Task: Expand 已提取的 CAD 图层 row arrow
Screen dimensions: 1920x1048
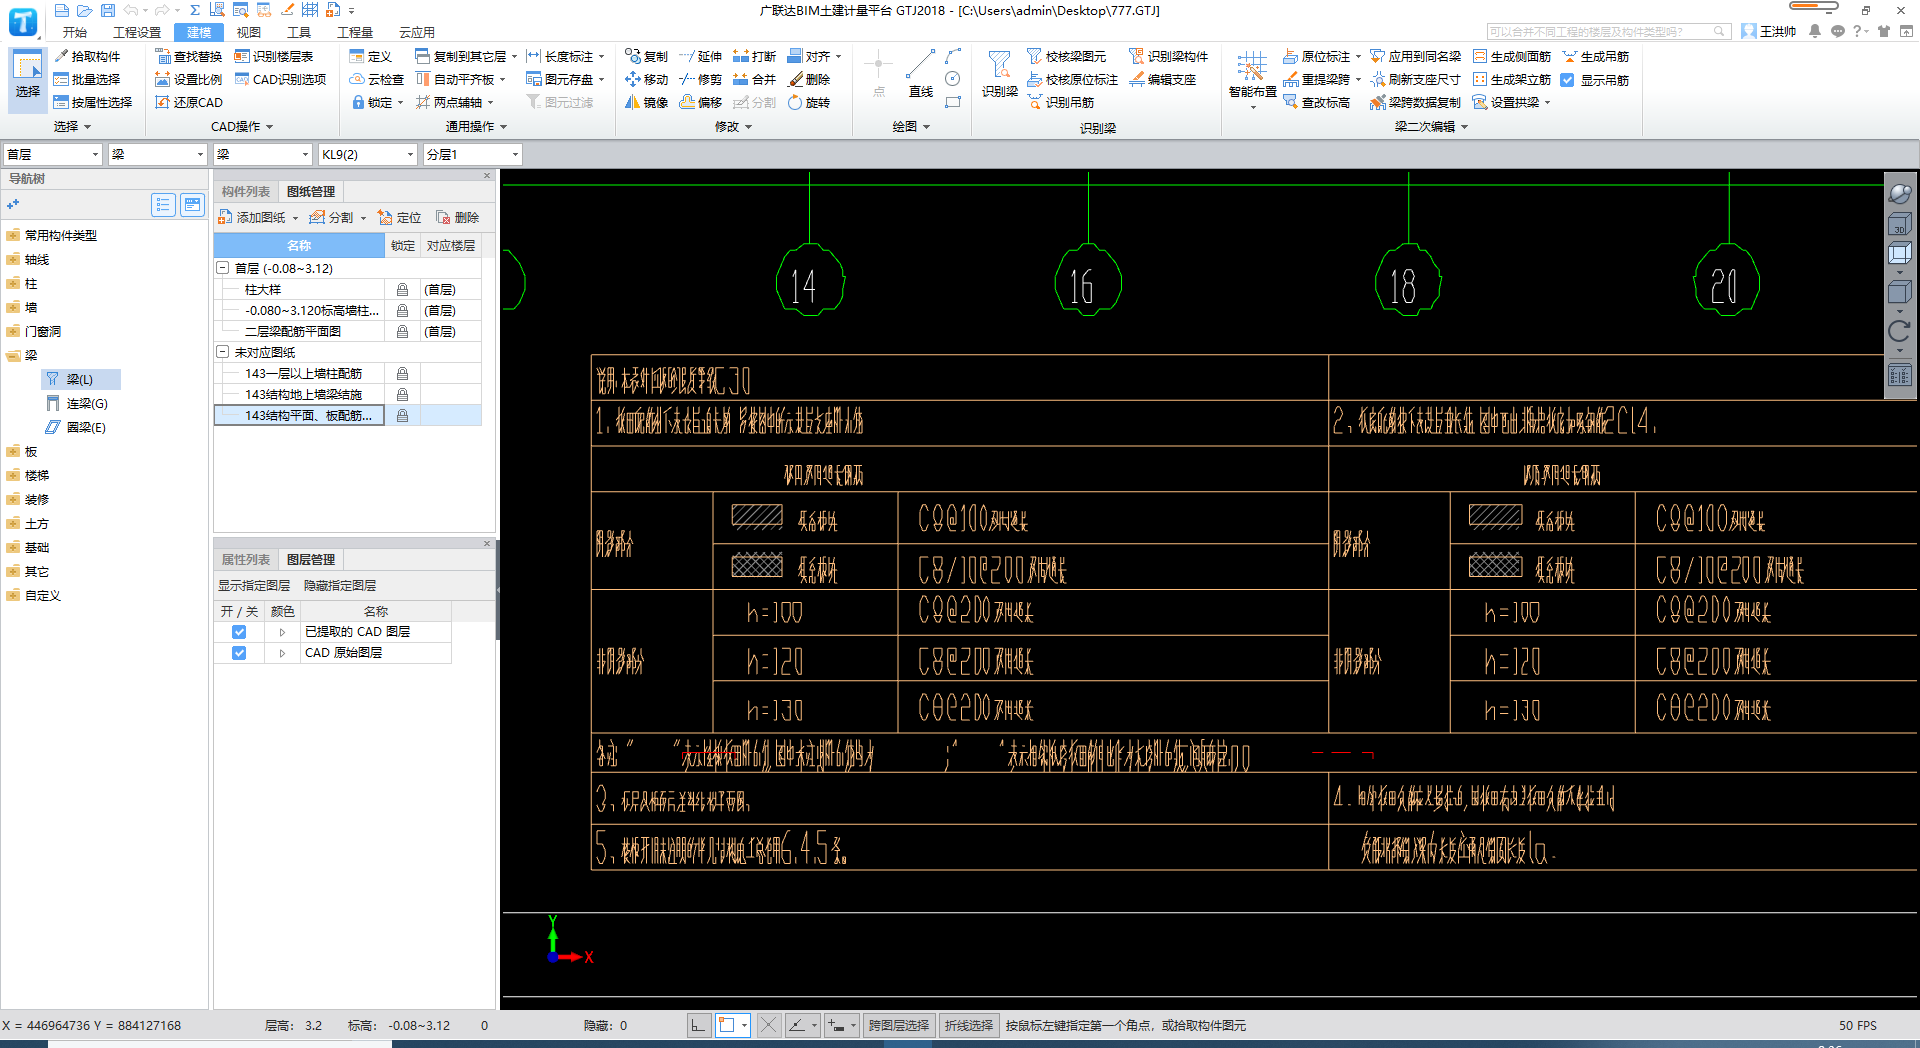Action: [x=282, y=632]
